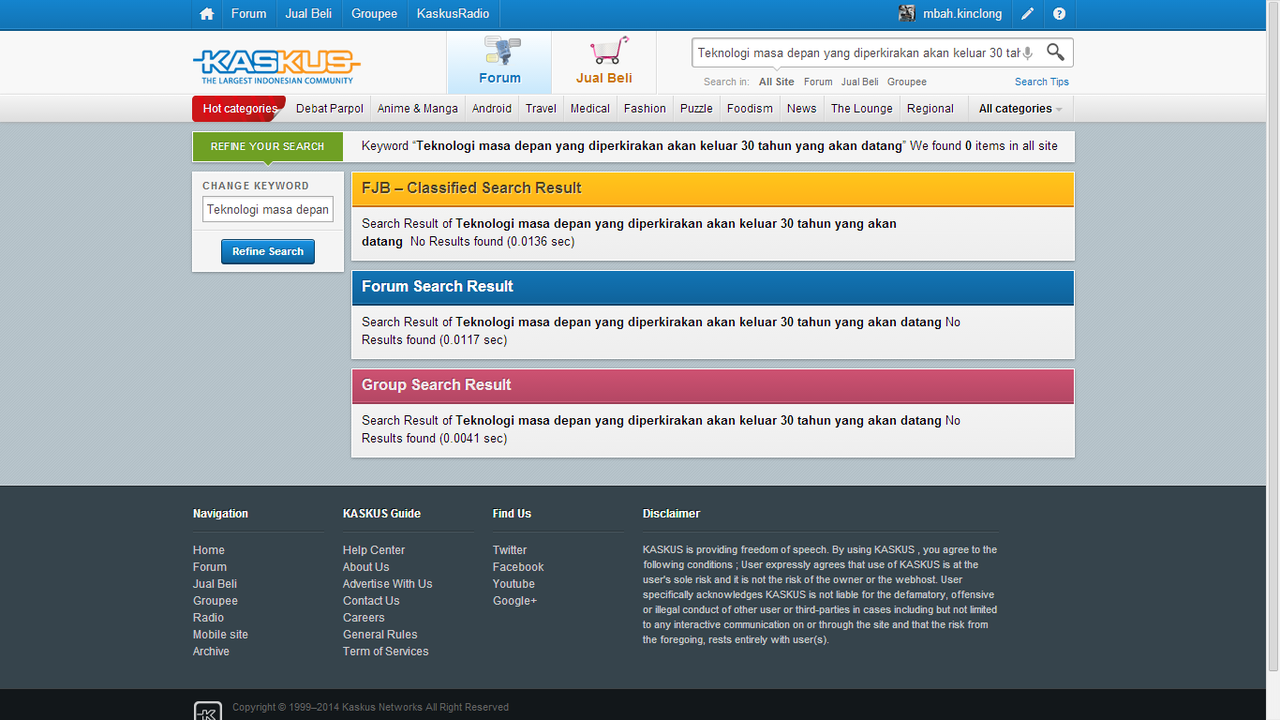Open Facebook link in Find Us

pos(518,567)
